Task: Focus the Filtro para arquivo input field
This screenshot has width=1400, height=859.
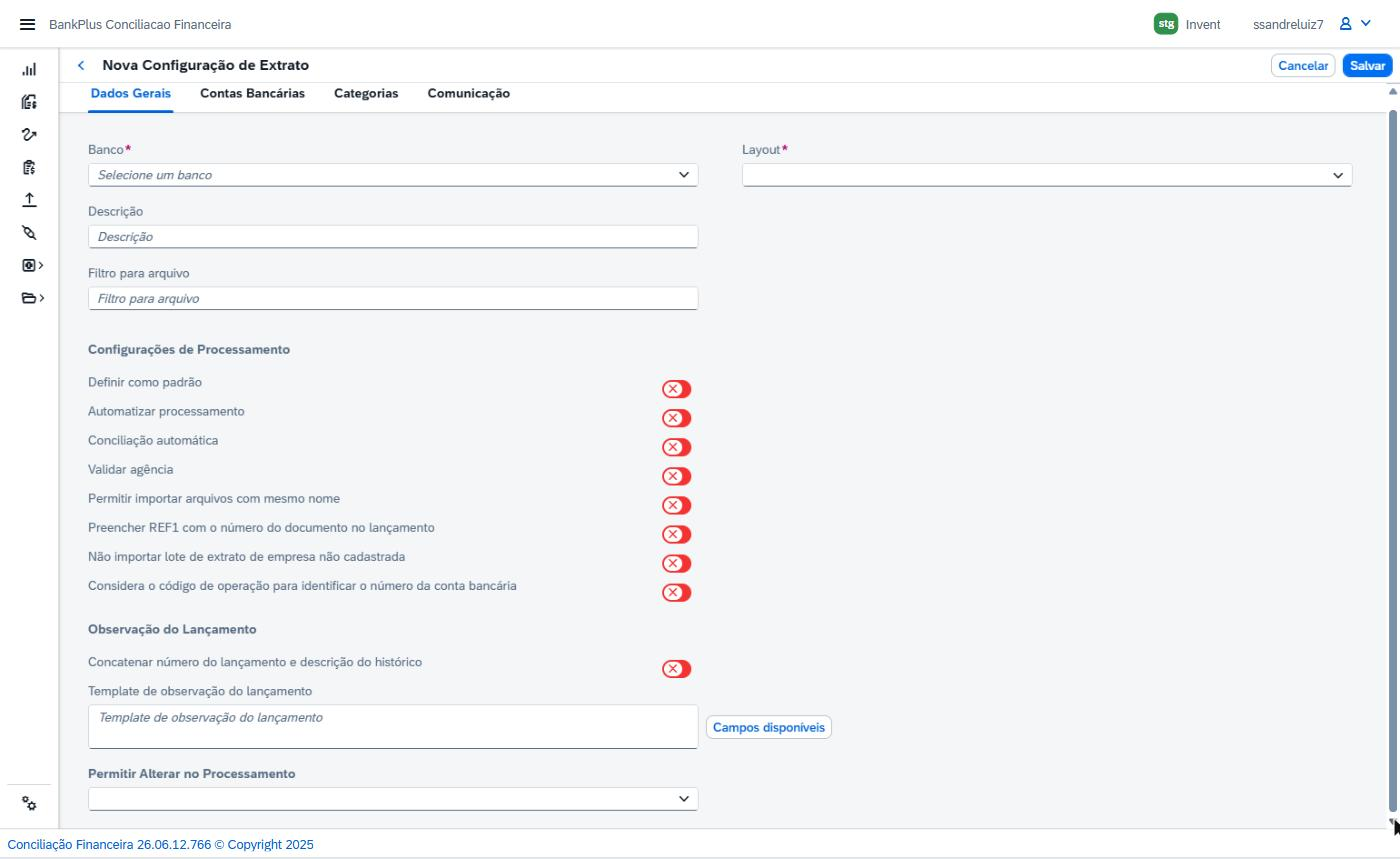Action: pyautogui.click(x=393, y=299)
